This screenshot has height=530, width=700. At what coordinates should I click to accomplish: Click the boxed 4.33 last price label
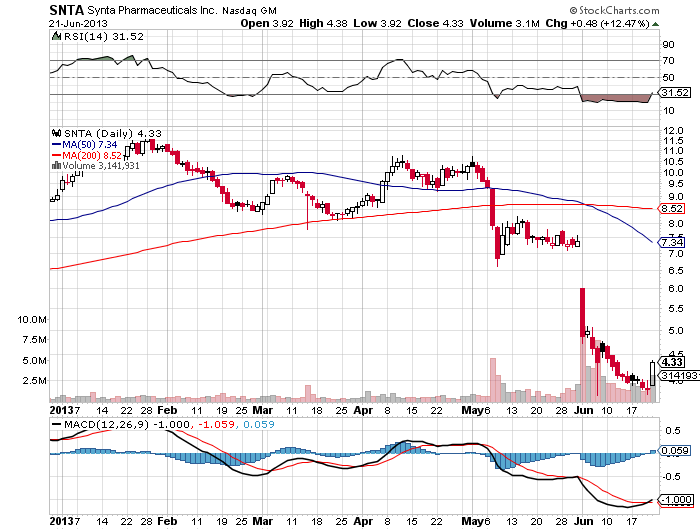click(x=672, y=362)
